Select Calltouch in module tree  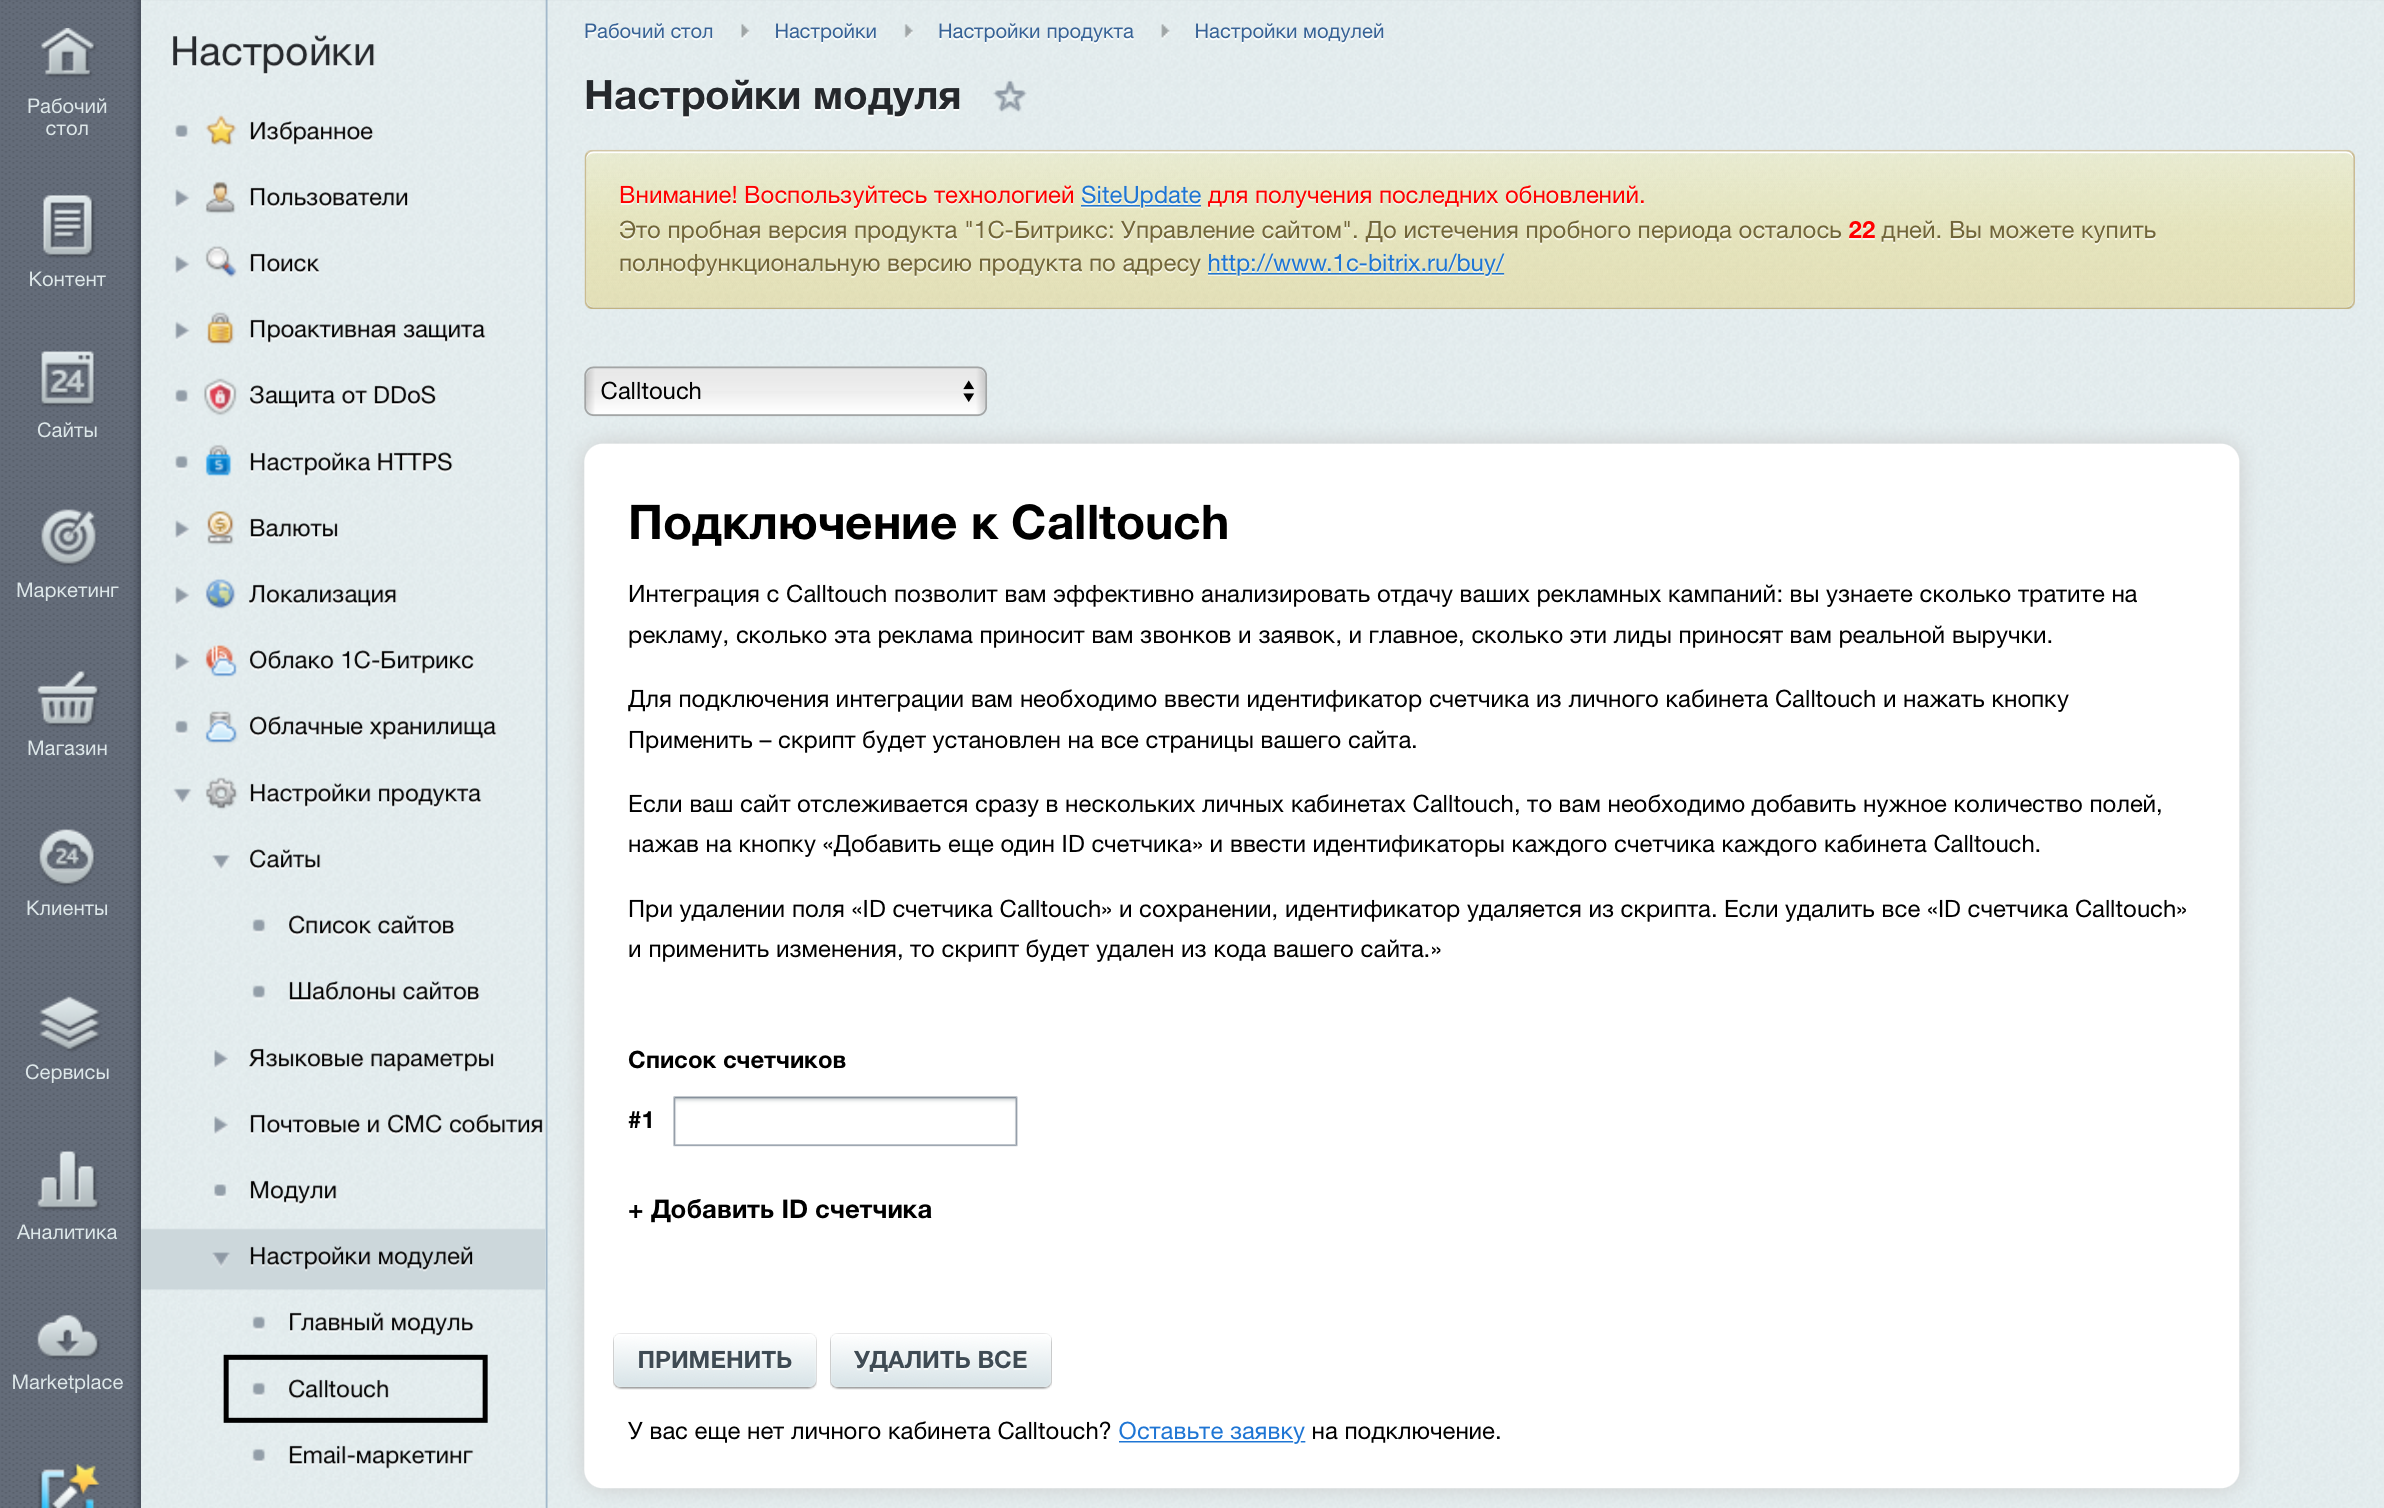coord(338,1389)
